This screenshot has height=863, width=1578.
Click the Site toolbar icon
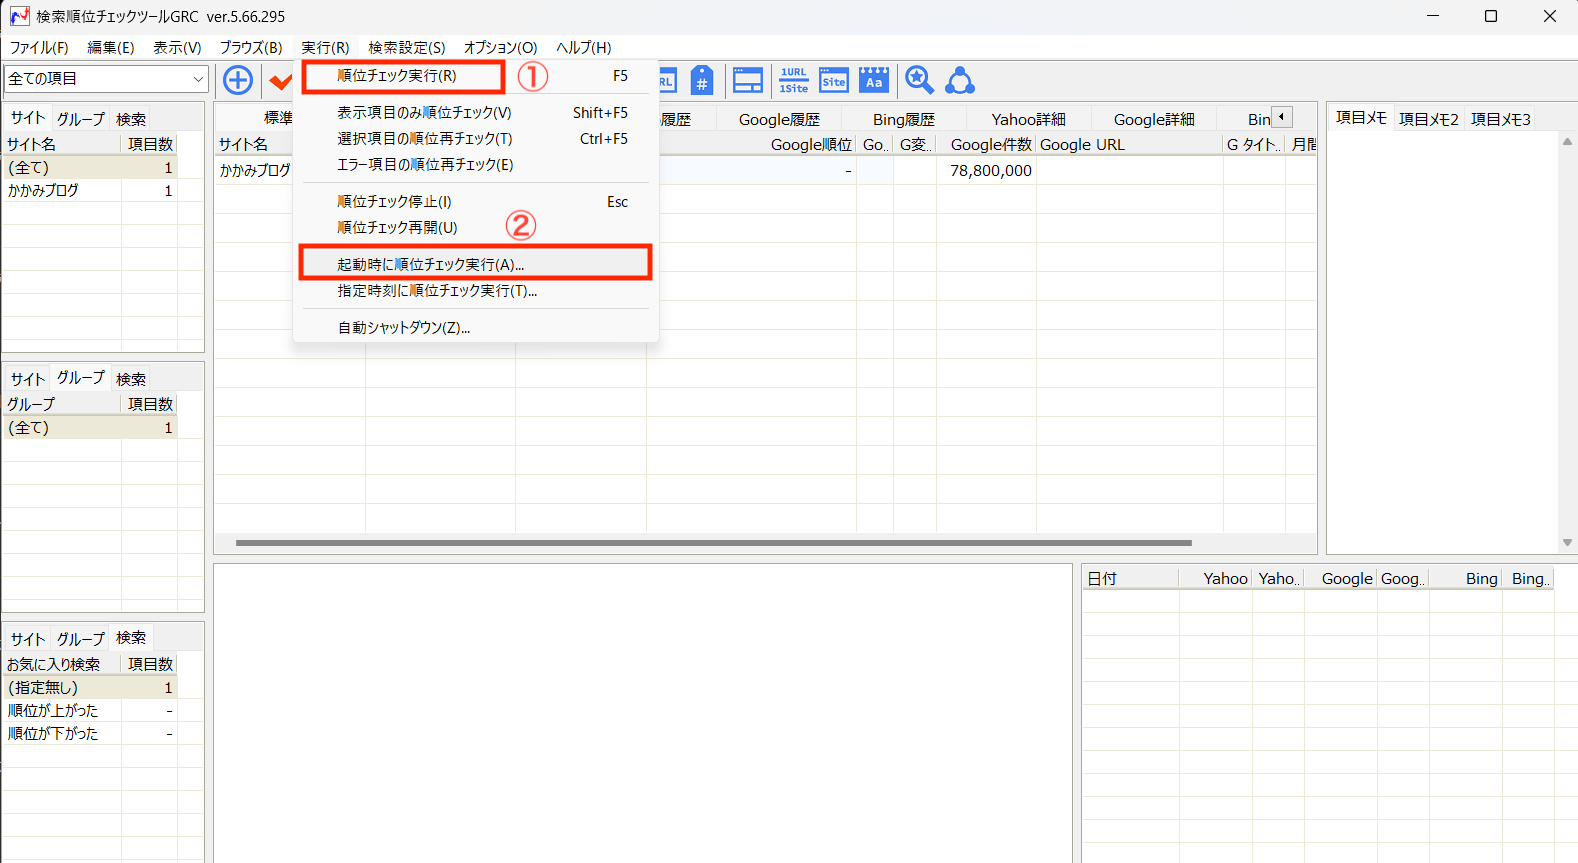[834, 80]
